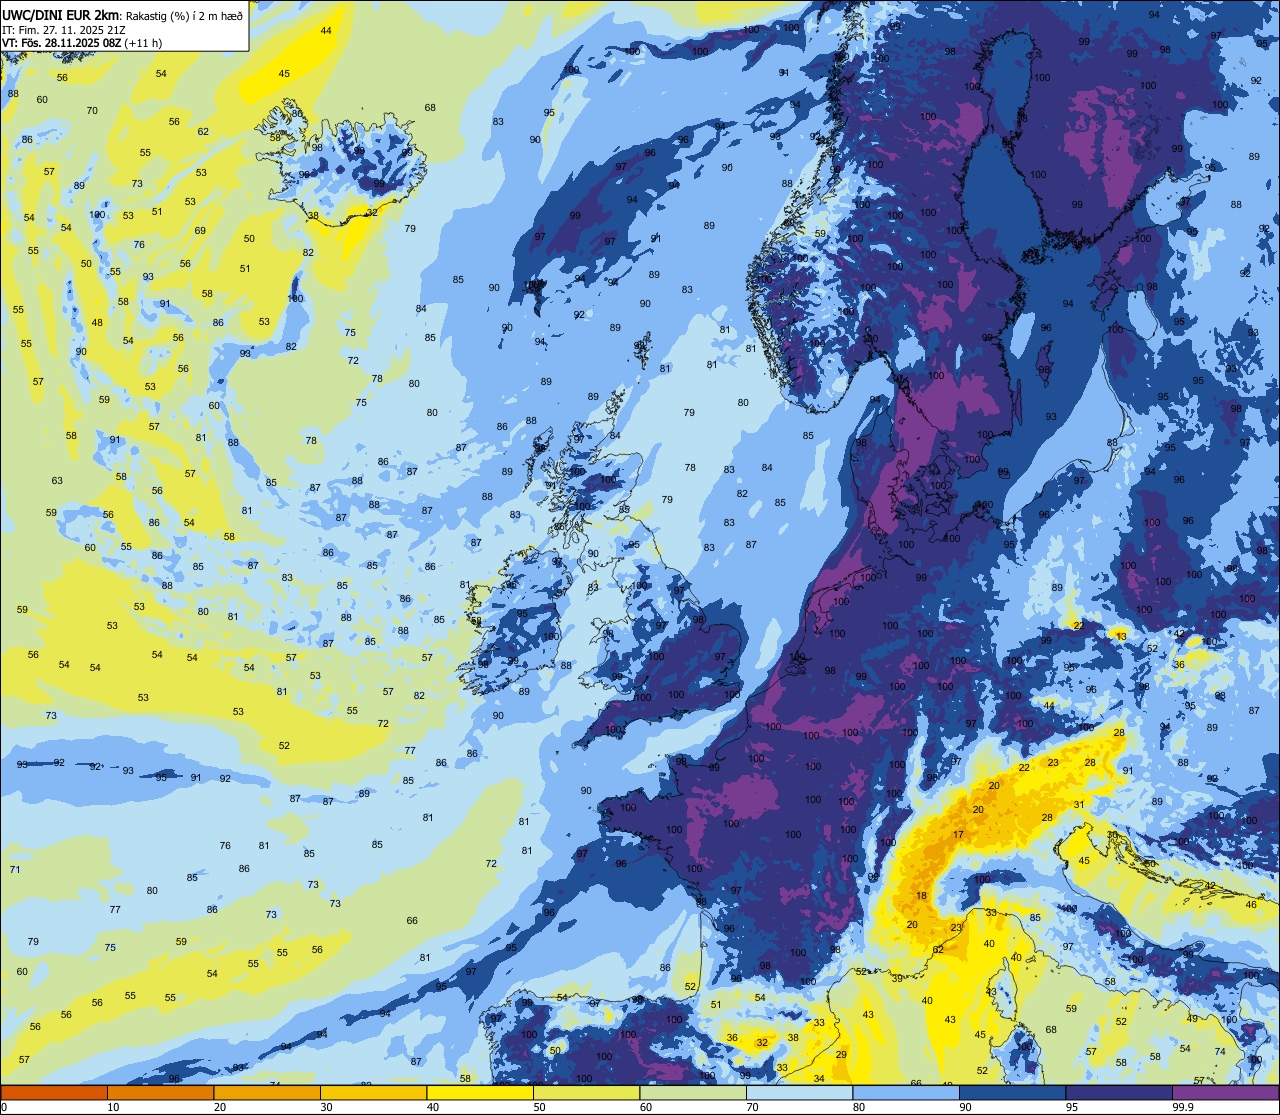
Task: Click the legend tick label '80'
Action: point(860,1107)
